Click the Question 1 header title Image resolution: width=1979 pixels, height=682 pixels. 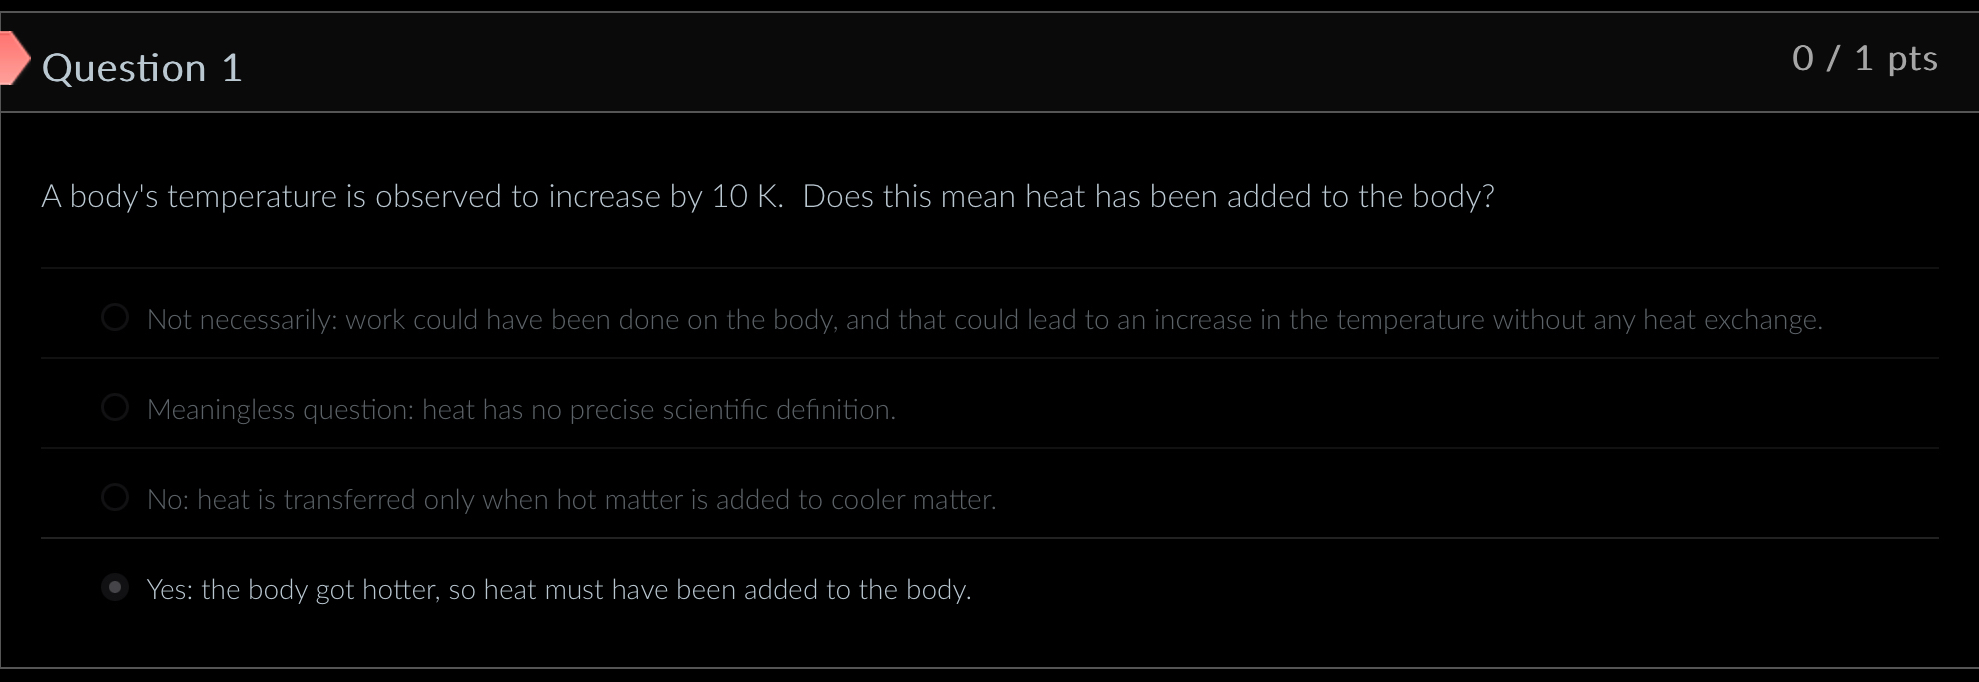[143, 68]
